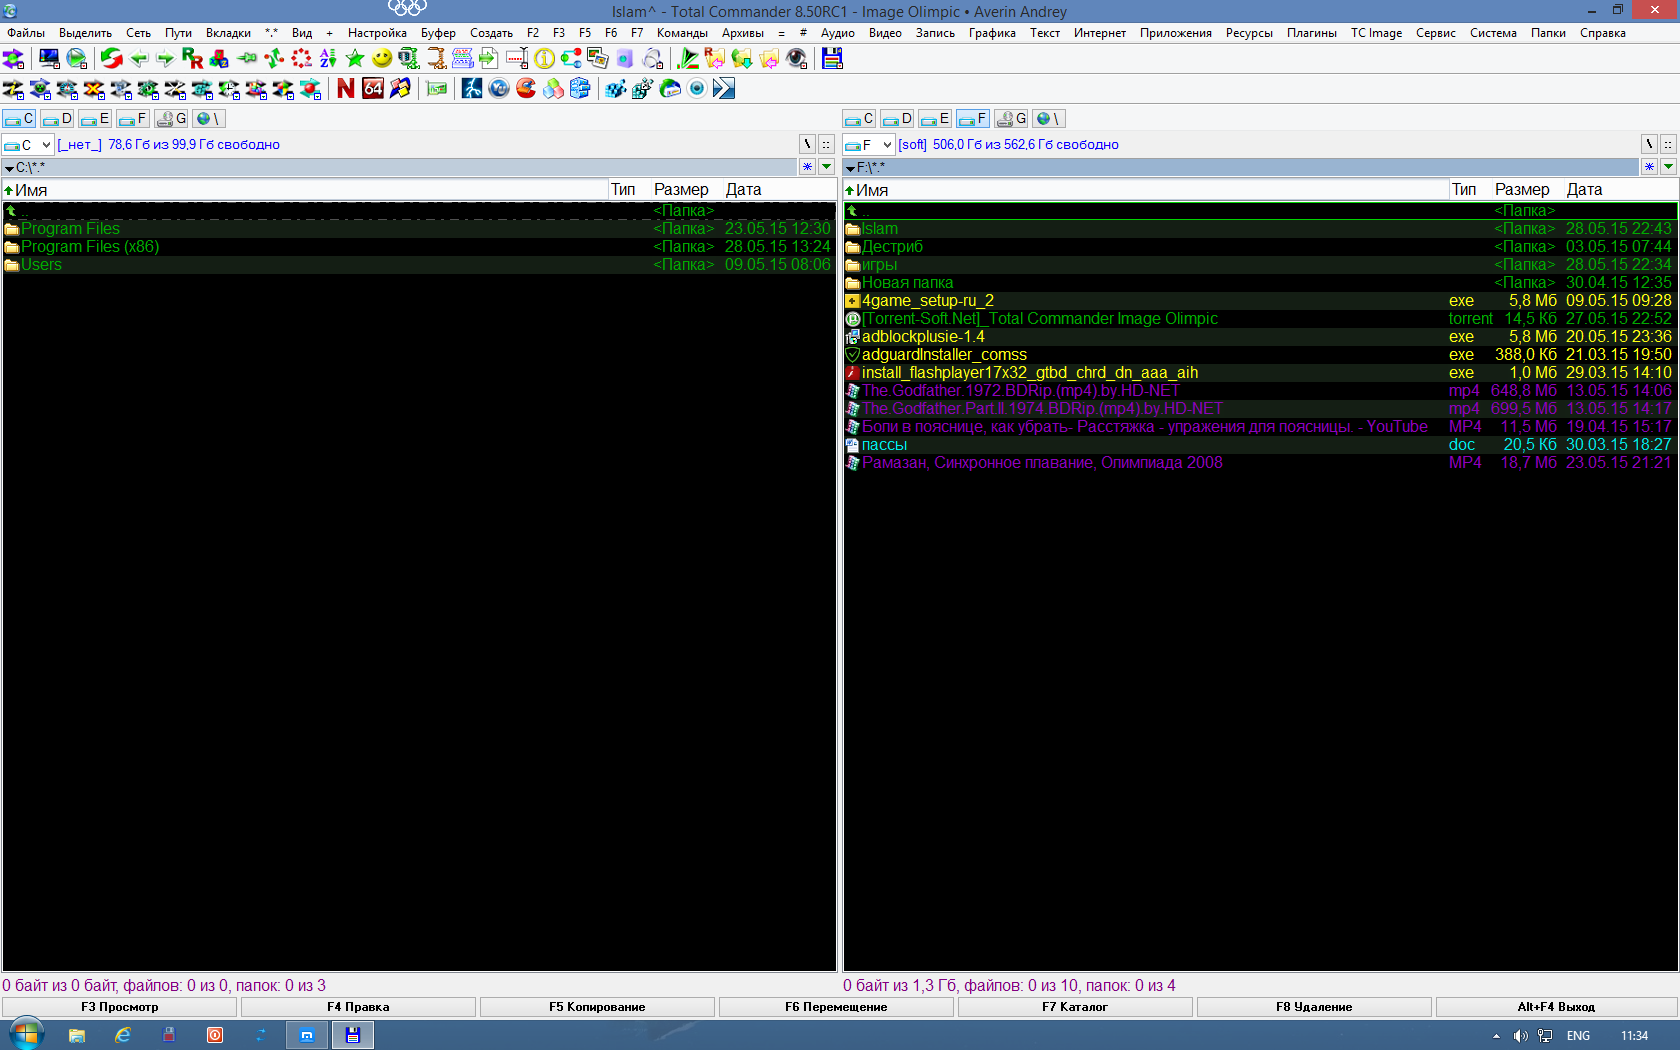Open the right panel drive F selector combo
This screenshot has width=1680, height=1050.
(868, 145)
